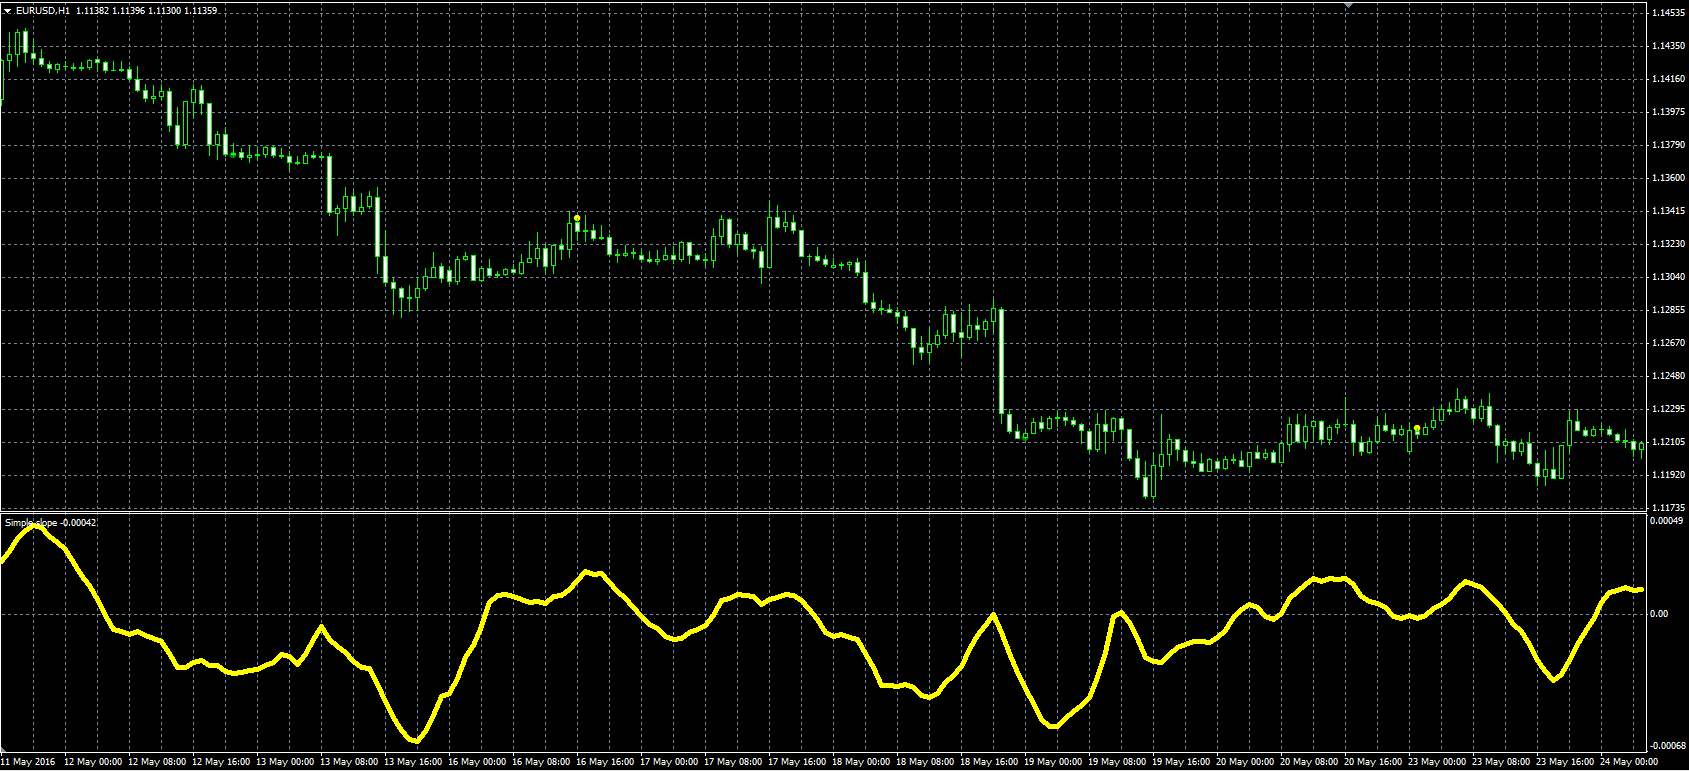
Task: Click the 1.12855 price scale label
Action: point(1667,310)
